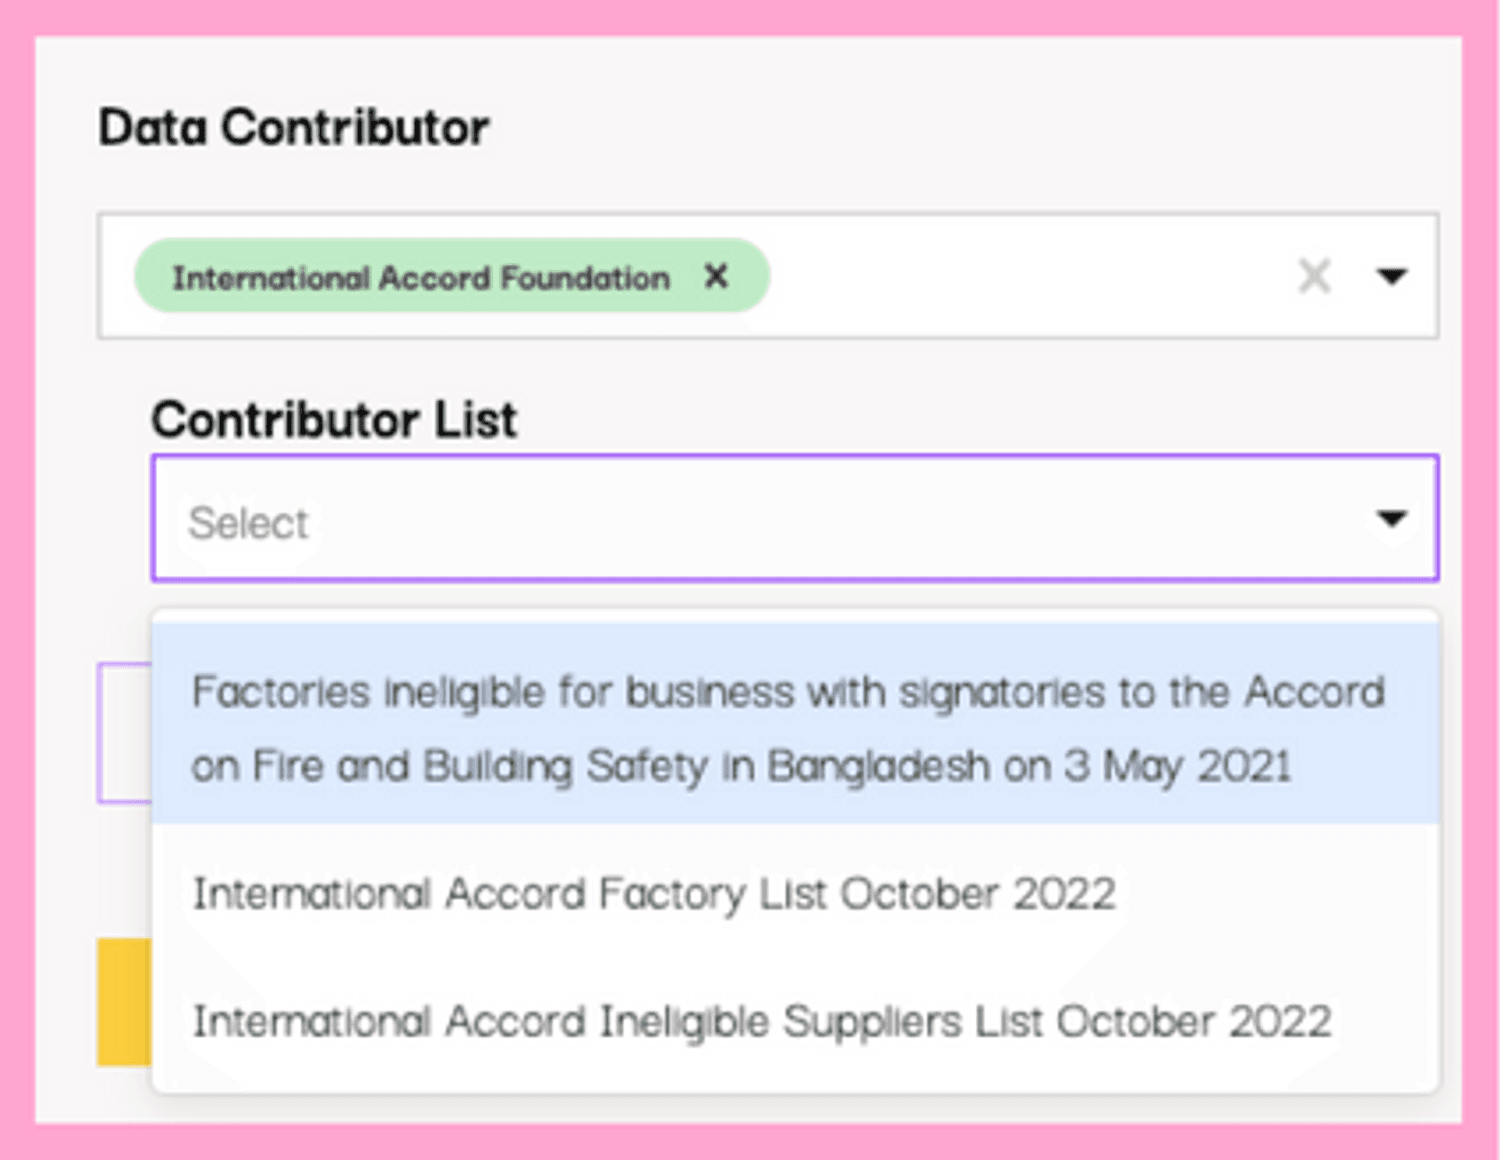Choose the last option in Contributor List
This screenshot has width=1500, height=1160.
click(762, 1022)
